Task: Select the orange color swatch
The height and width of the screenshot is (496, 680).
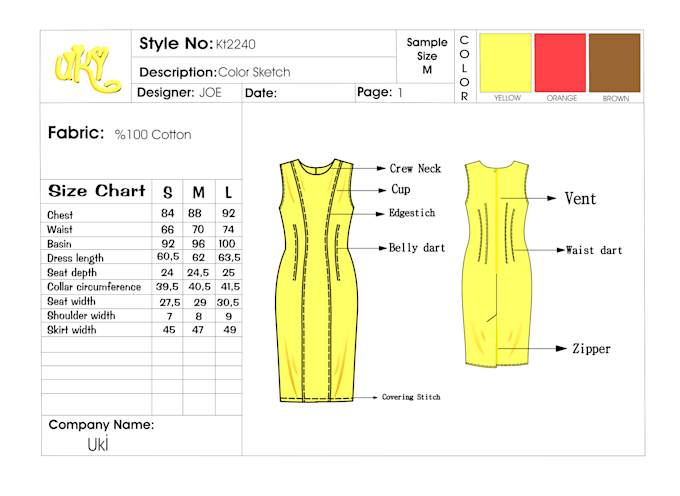Action: [x=560, y=63]
